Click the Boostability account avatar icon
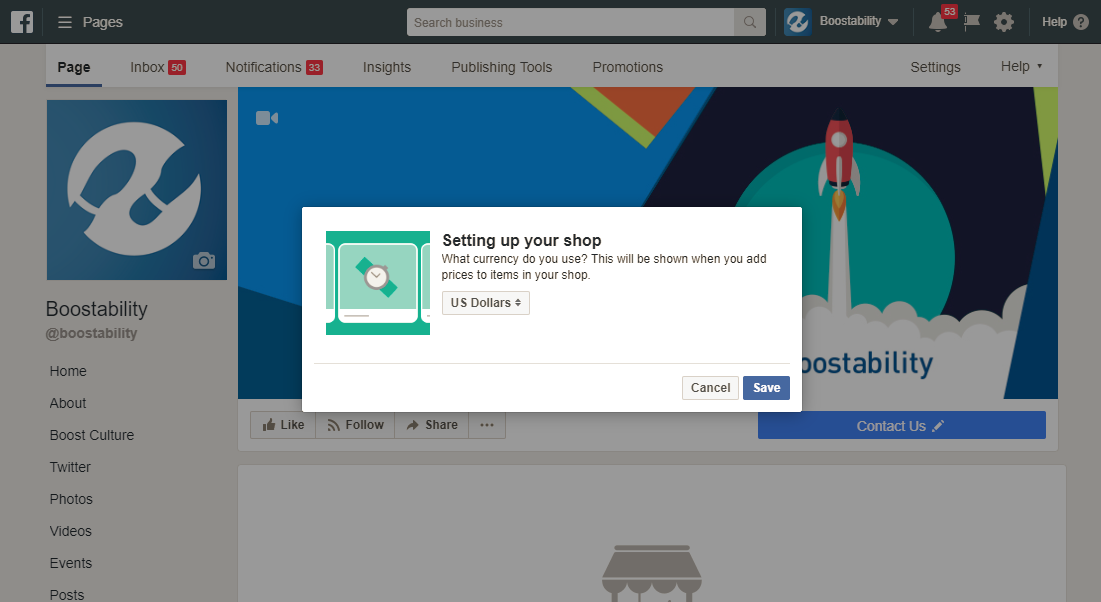 click(798, 22)
